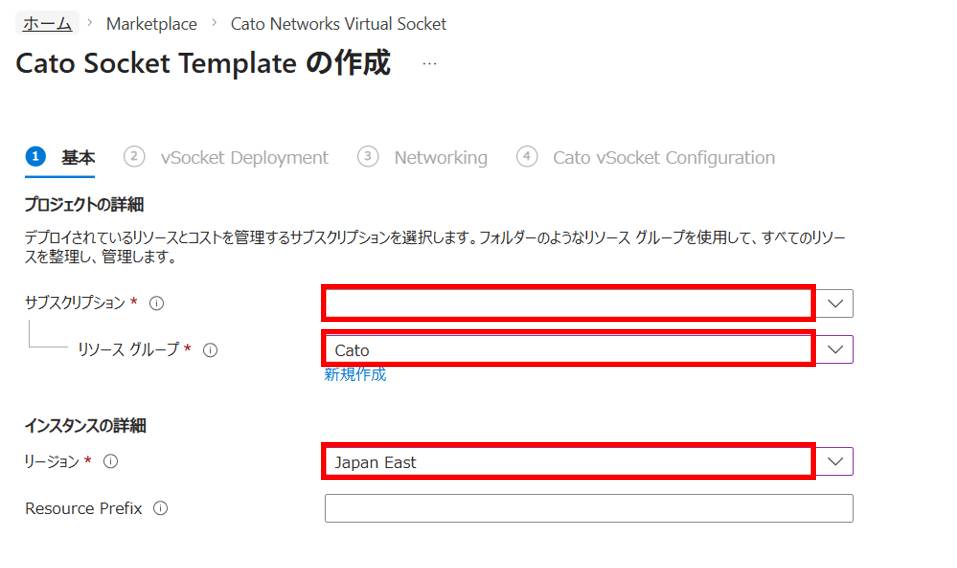Screen dimensions: 957x568
Task: Expand the サブスクリプション dropdown arrow
Action: click(x=838, y=303)
